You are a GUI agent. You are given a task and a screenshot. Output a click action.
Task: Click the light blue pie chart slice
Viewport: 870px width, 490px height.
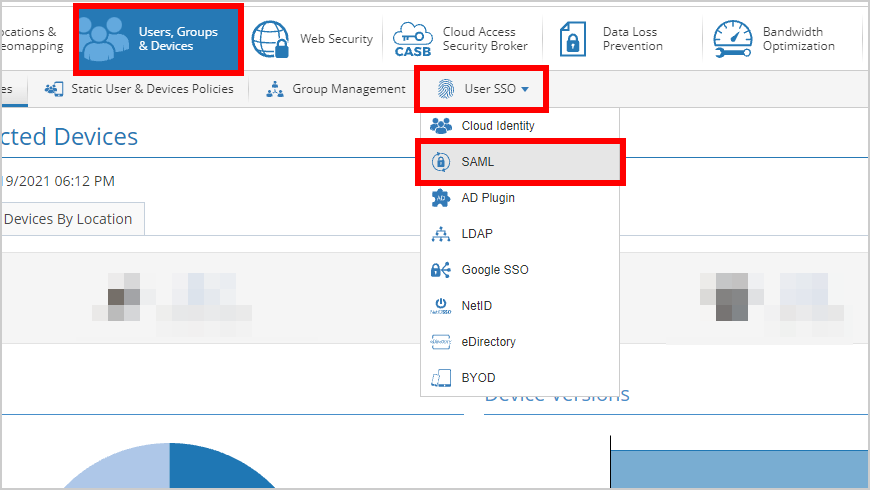click(x=130, y=469)
